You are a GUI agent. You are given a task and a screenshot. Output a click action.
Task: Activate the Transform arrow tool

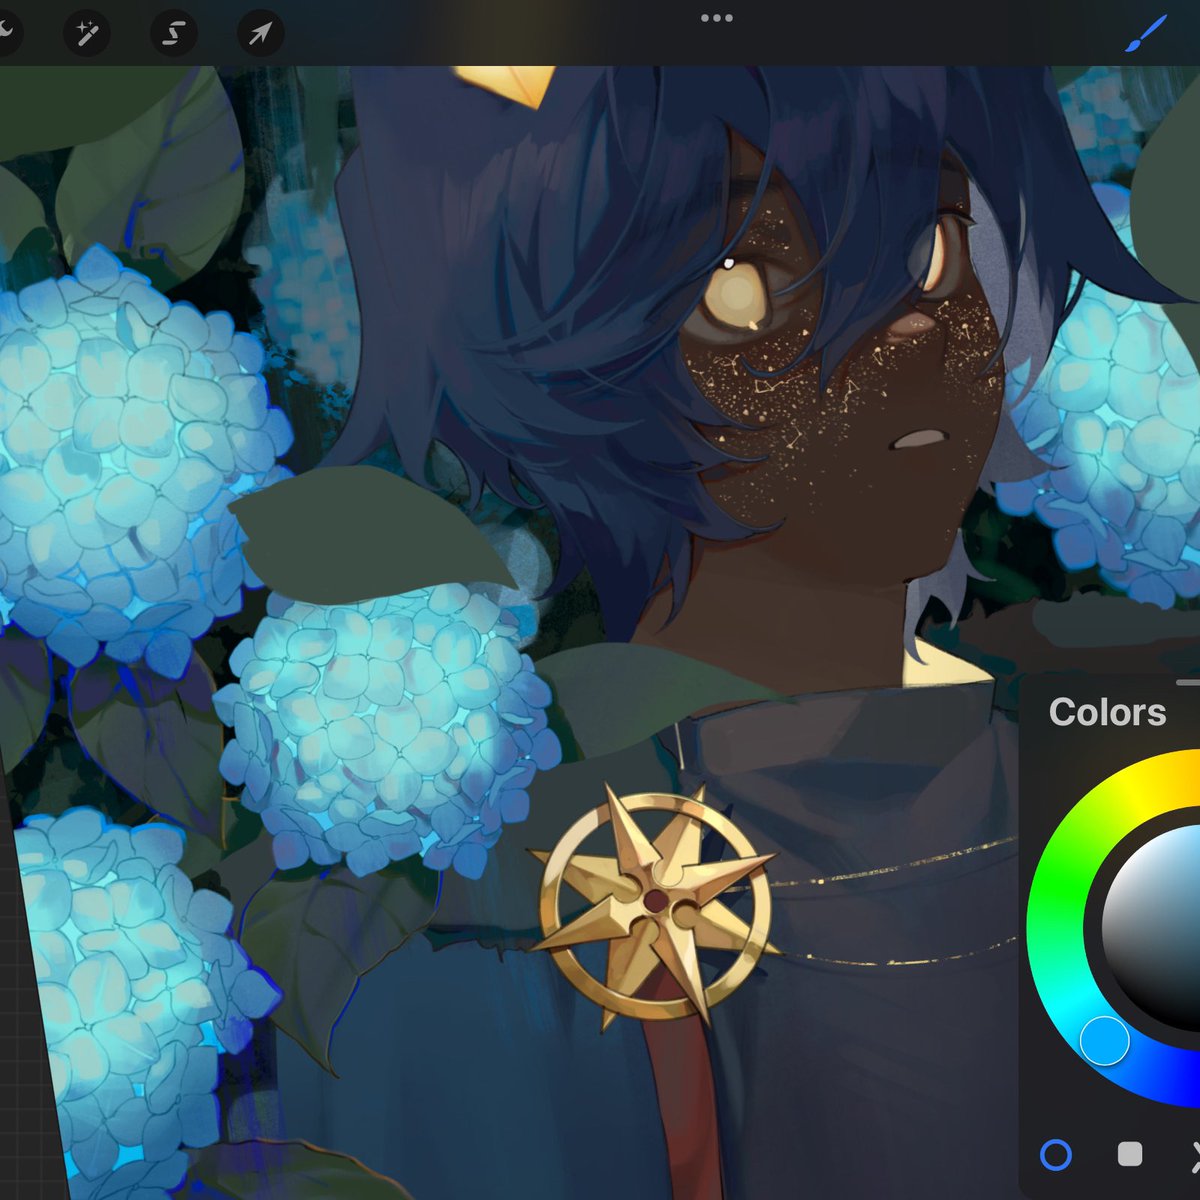(x=260, y=35)
